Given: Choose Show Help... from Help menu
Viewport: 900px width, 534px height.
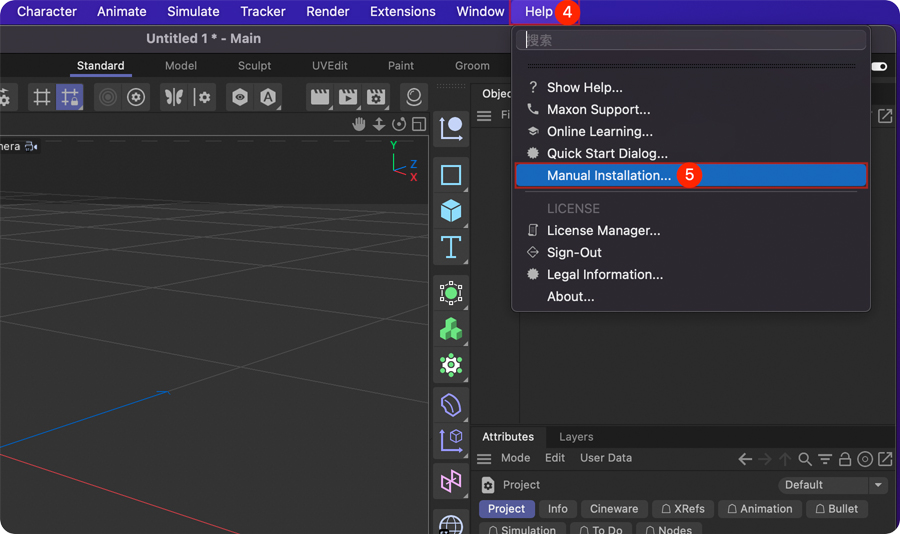Looking at the screenshot, I should tap(690, 87).
